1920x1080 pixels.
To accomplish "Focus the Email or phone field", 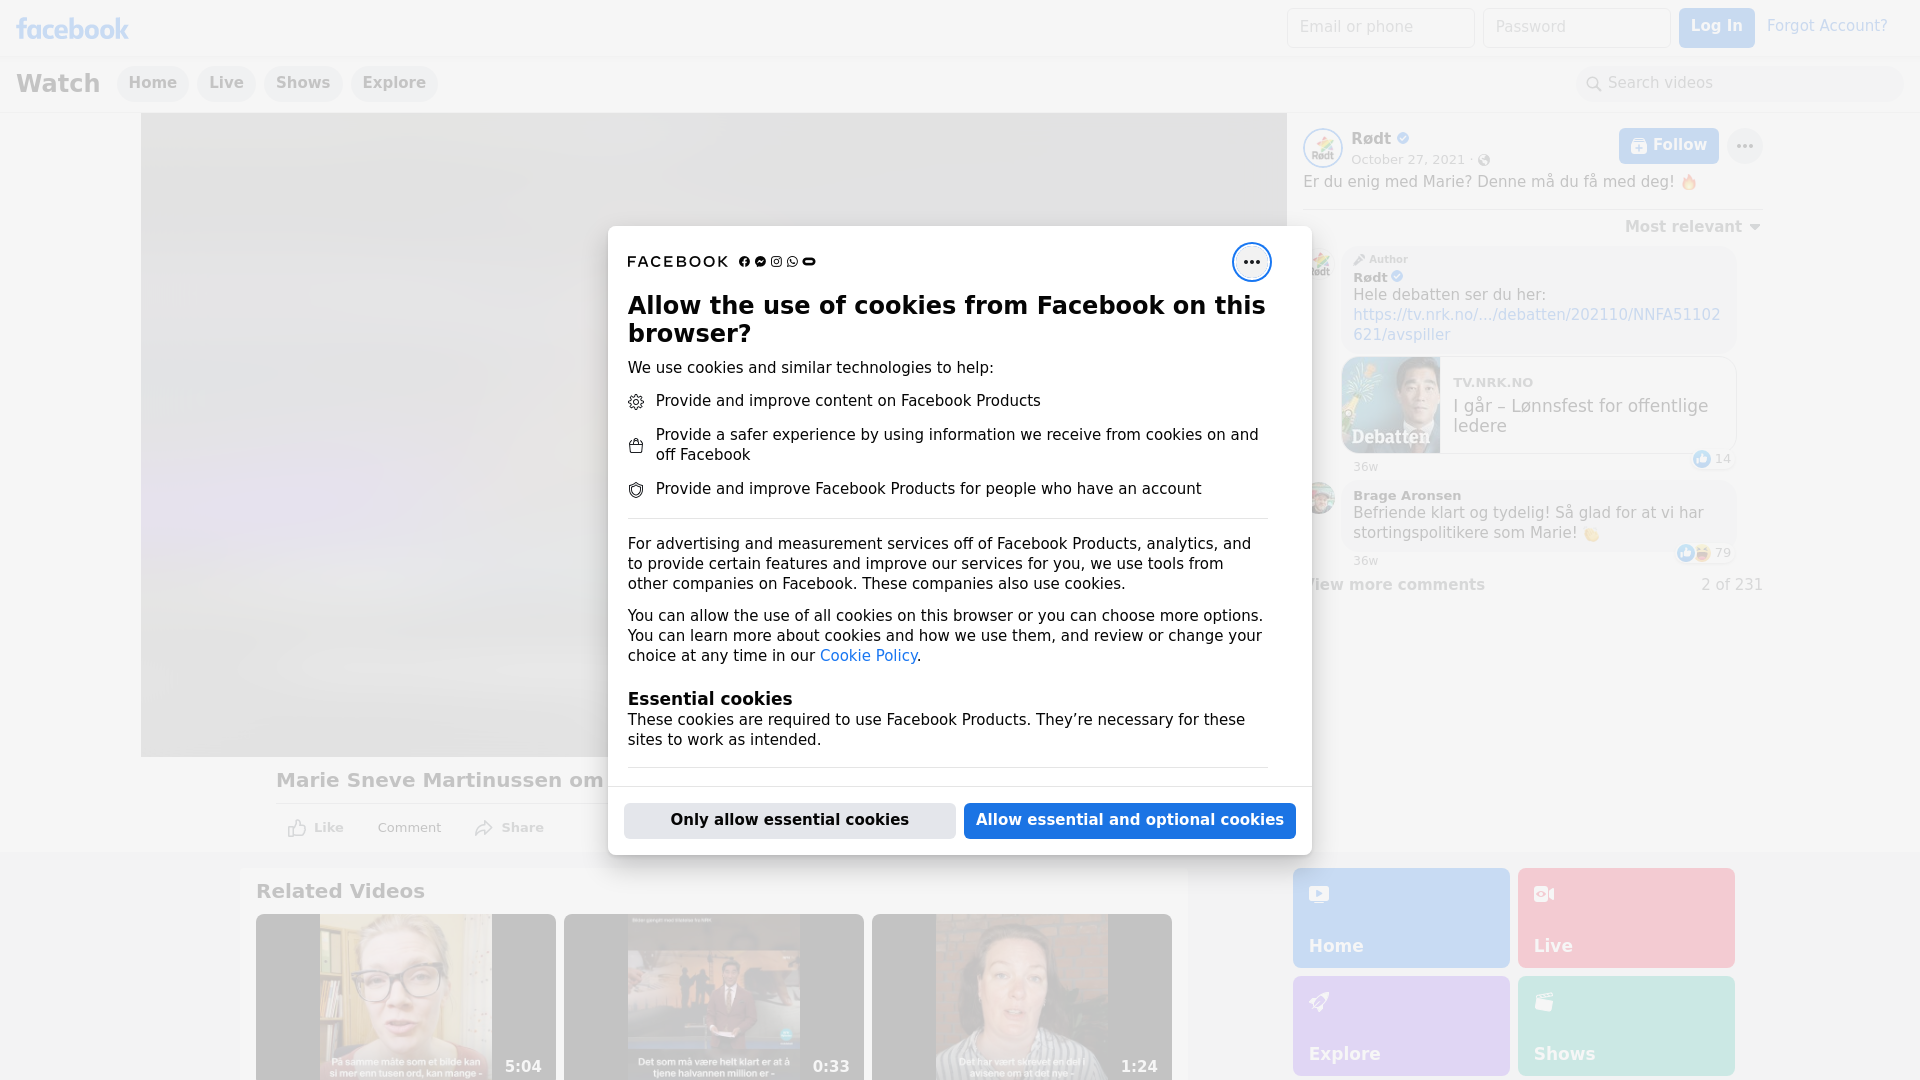I will point(1380,28).
